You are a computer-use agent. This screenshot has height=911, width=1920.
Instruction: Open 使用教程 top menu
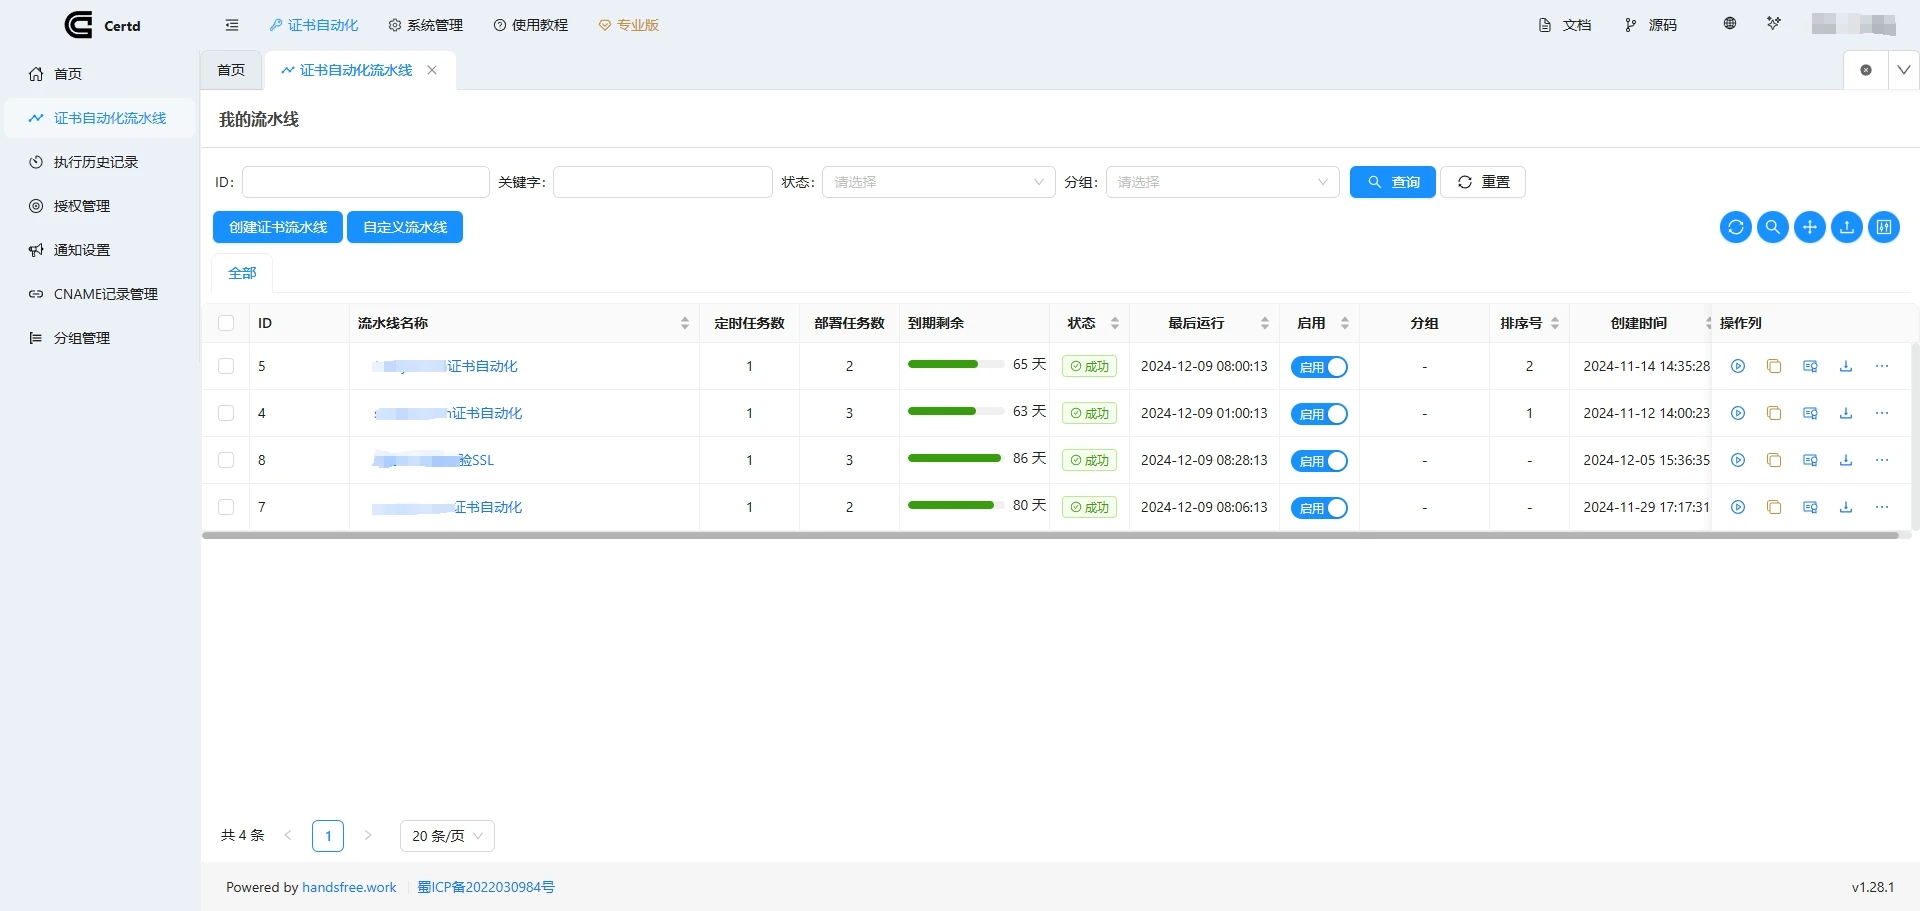tap(531, 25)
